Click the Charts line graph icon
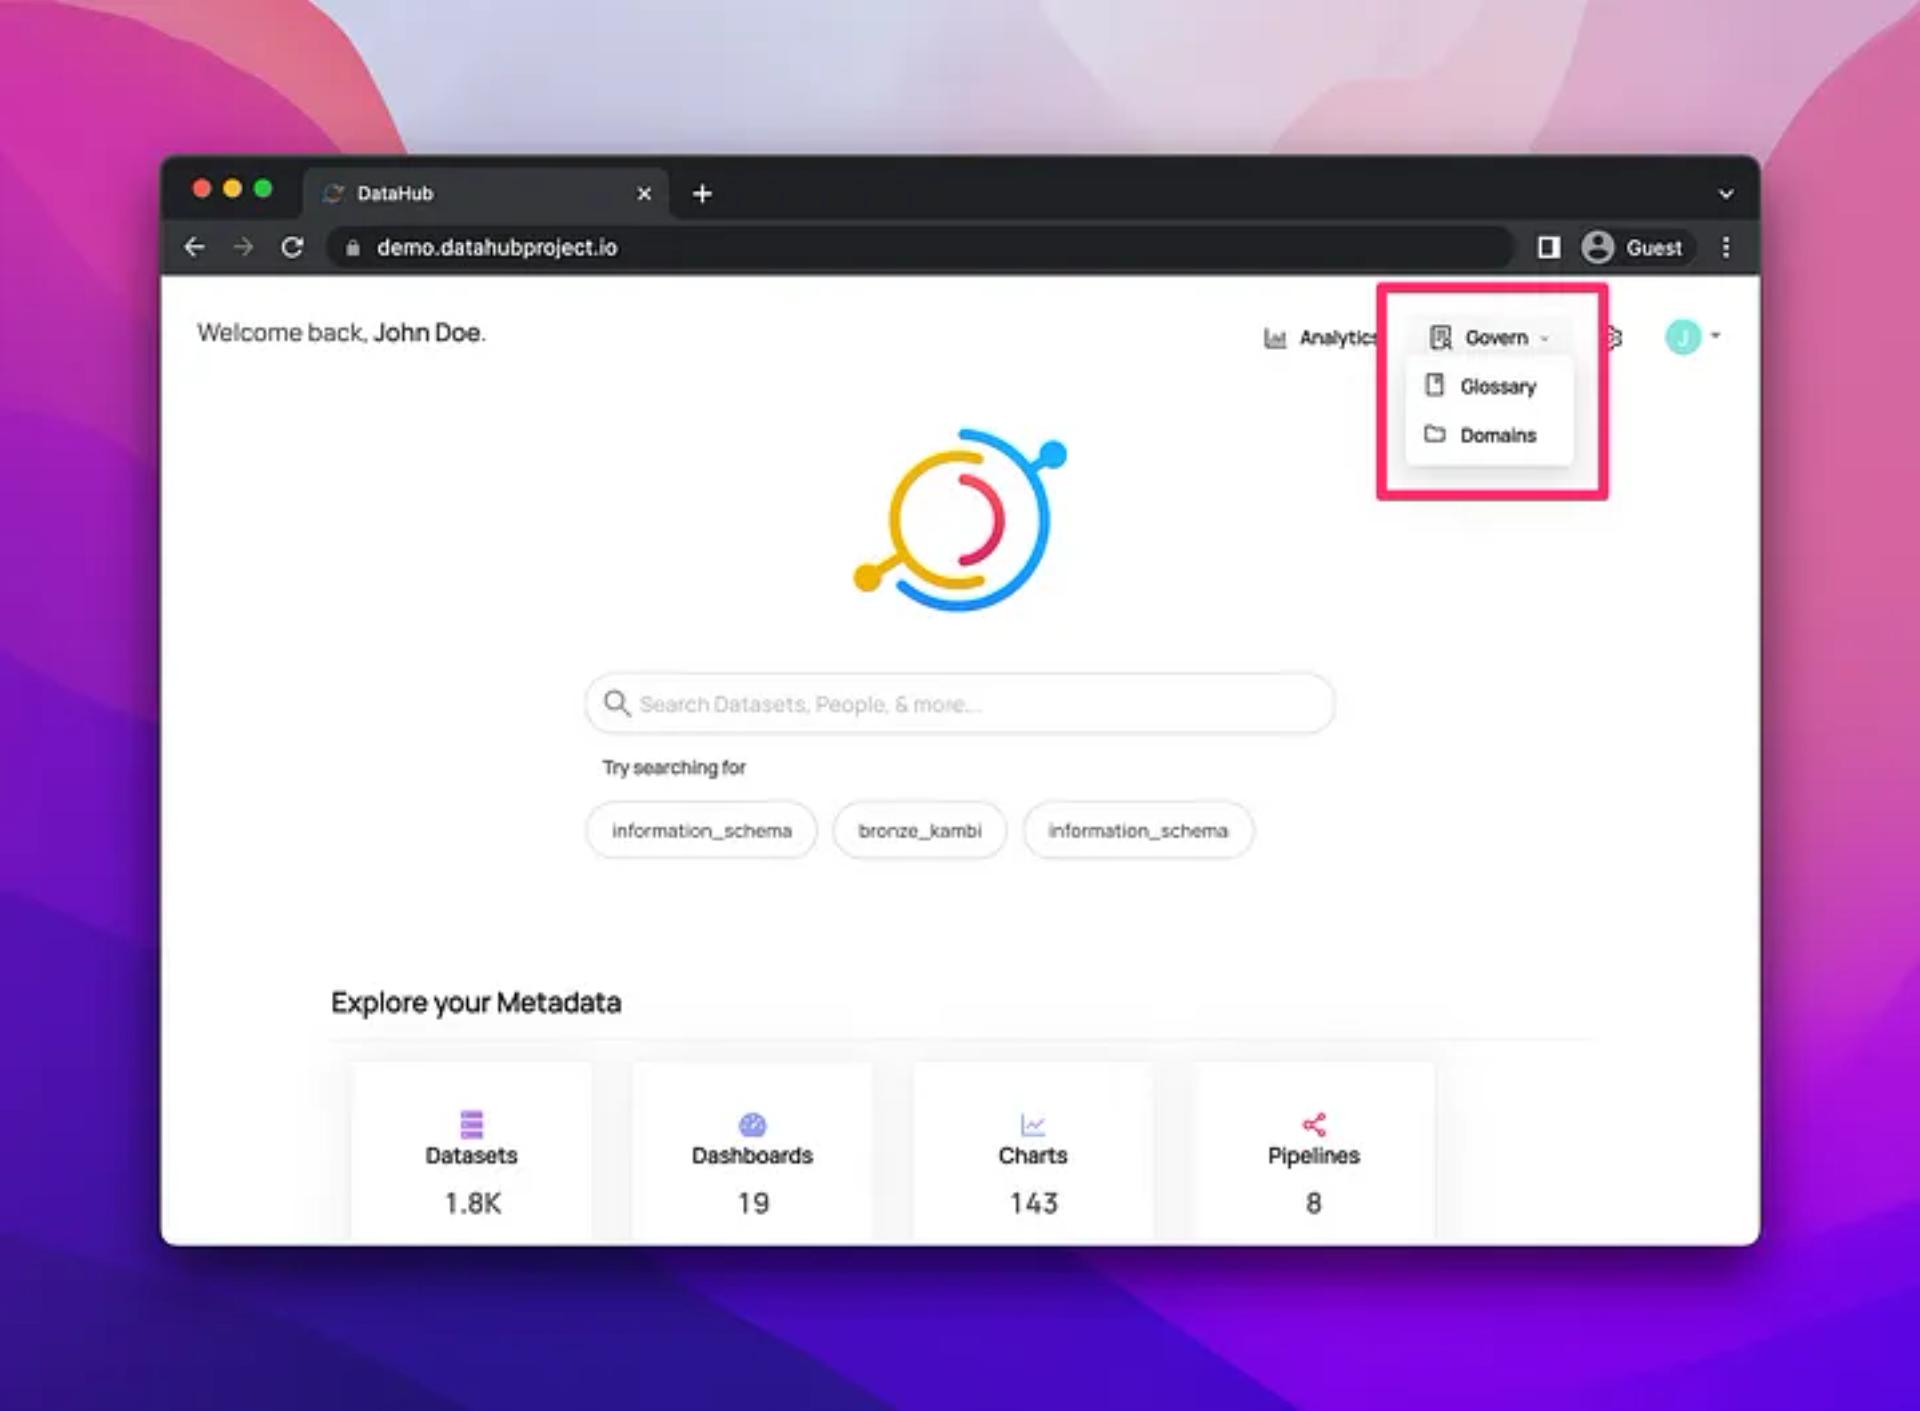The image size is (1920, 1411). coord(1032,1124)
